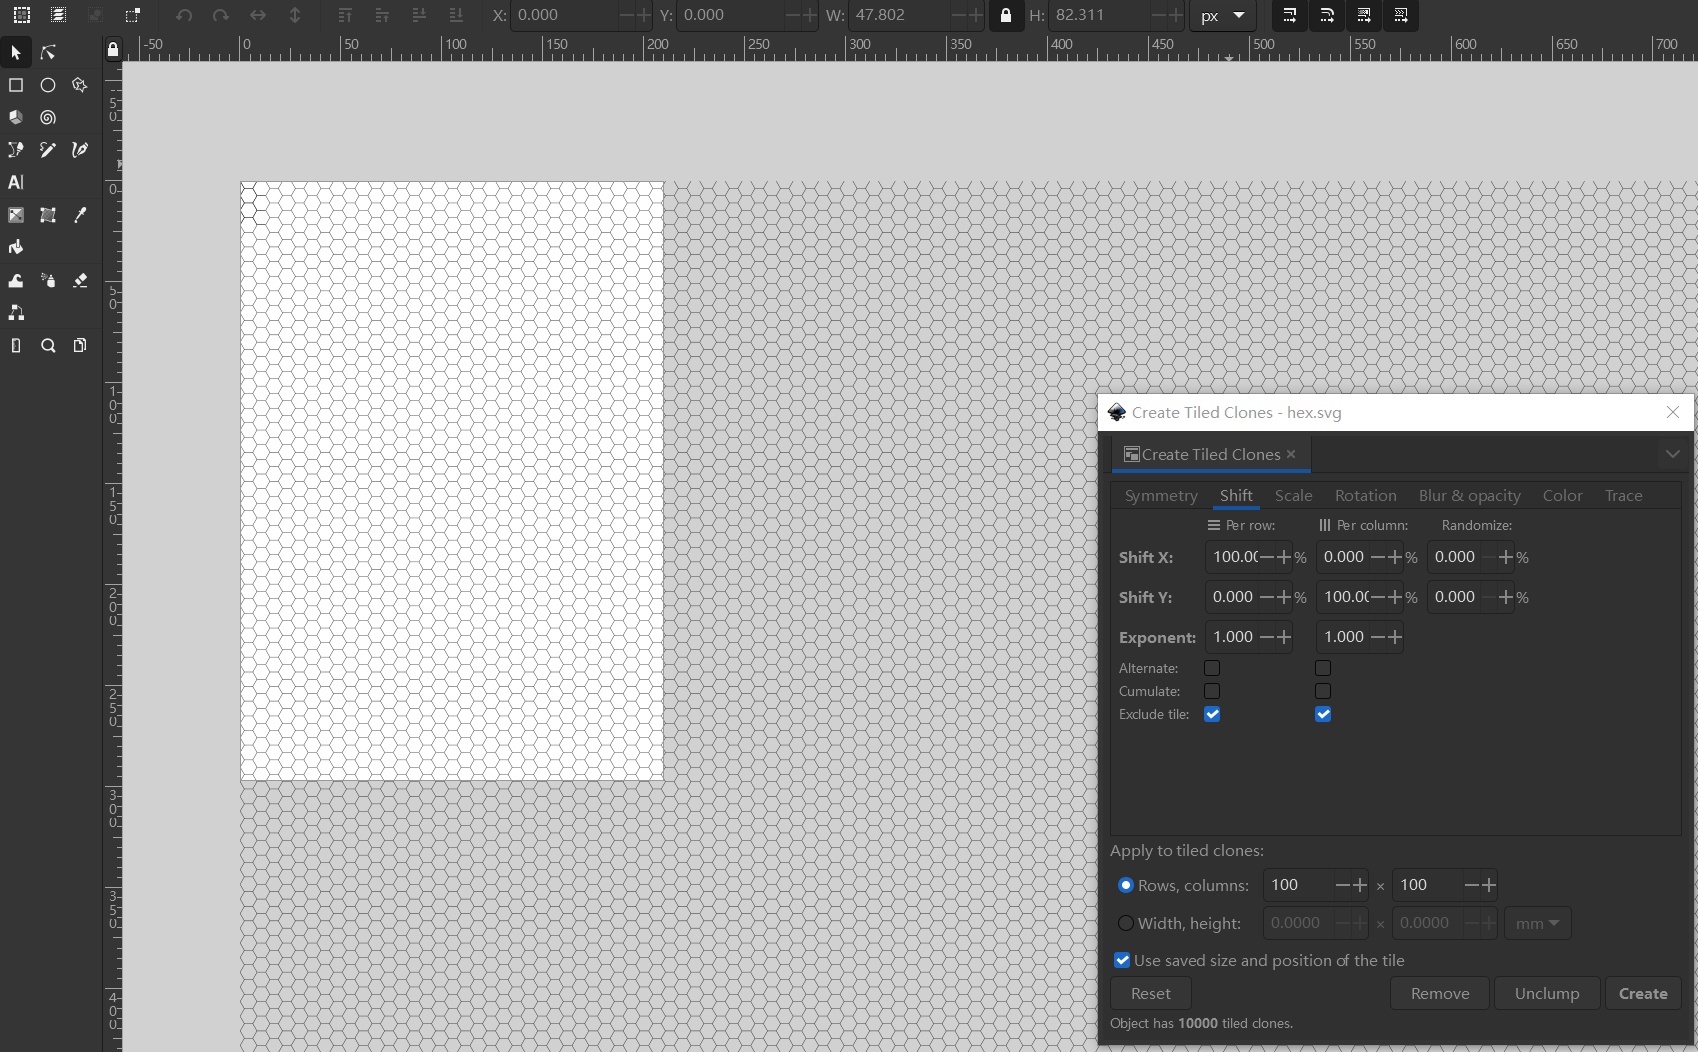The height and width of the screenshot is (1052, 1698).
Task: Expand the dialog panel chevron menu
Action: point(1673,454)
